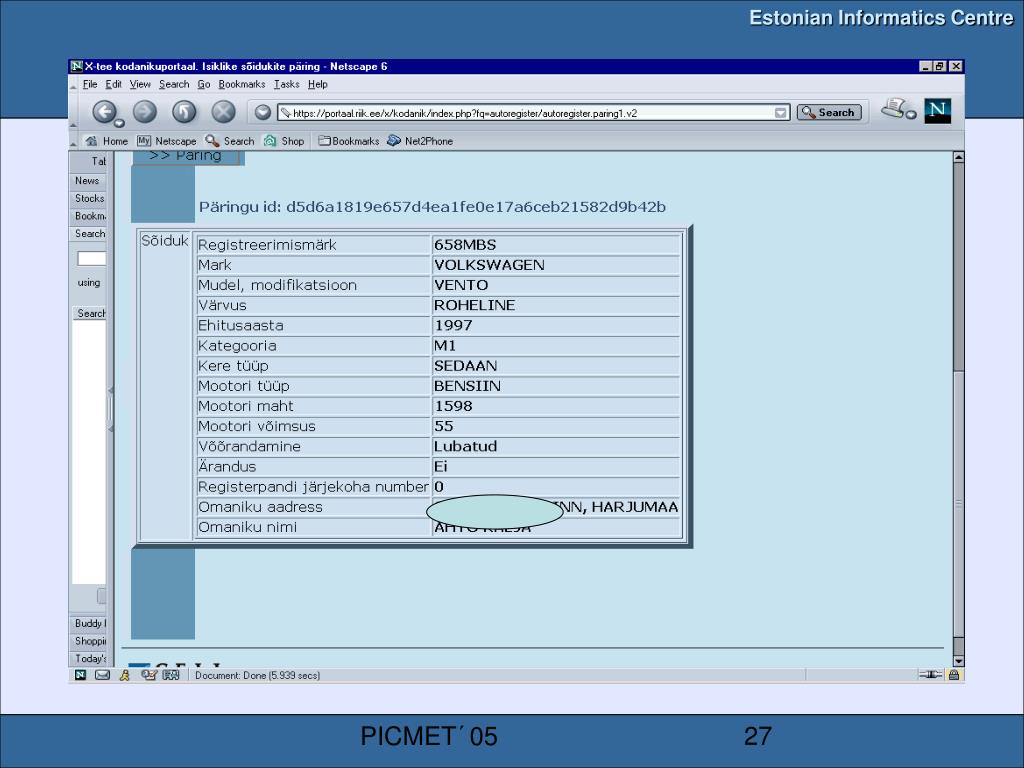The height and width of the screenshot is (768, 1024).
Task: Open the Today's Tips sidebar tab
Action: [x=88, y=659]
